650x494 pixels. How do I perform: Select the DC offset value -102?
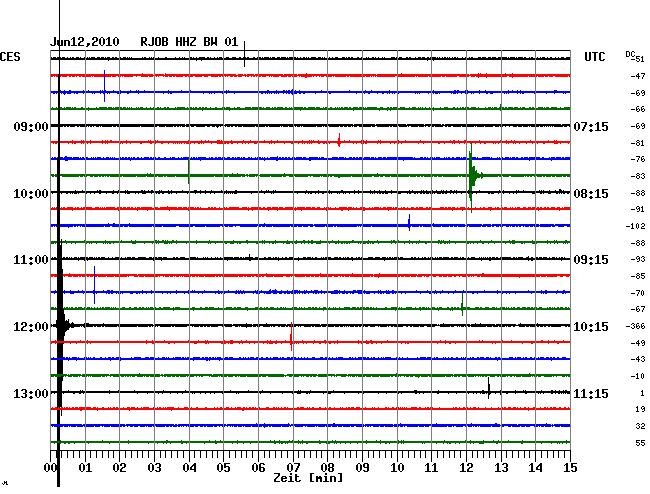[635, 226]
